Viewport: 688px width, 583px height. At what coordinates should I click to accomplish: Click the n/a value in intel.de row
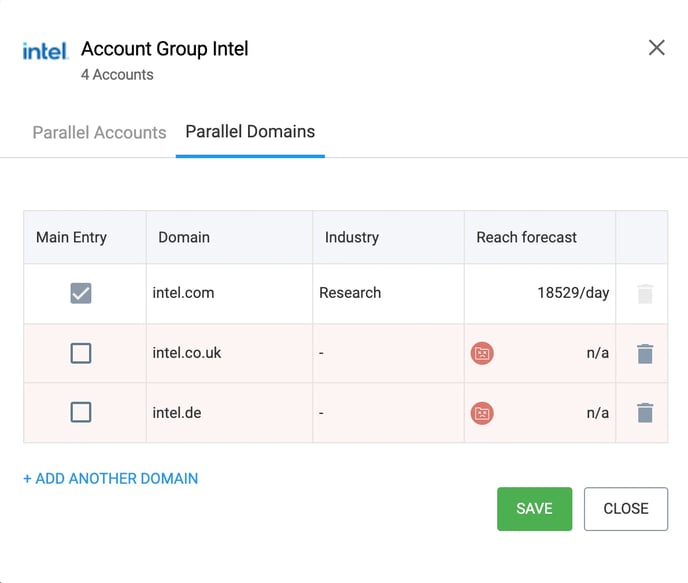pos(598,413)
